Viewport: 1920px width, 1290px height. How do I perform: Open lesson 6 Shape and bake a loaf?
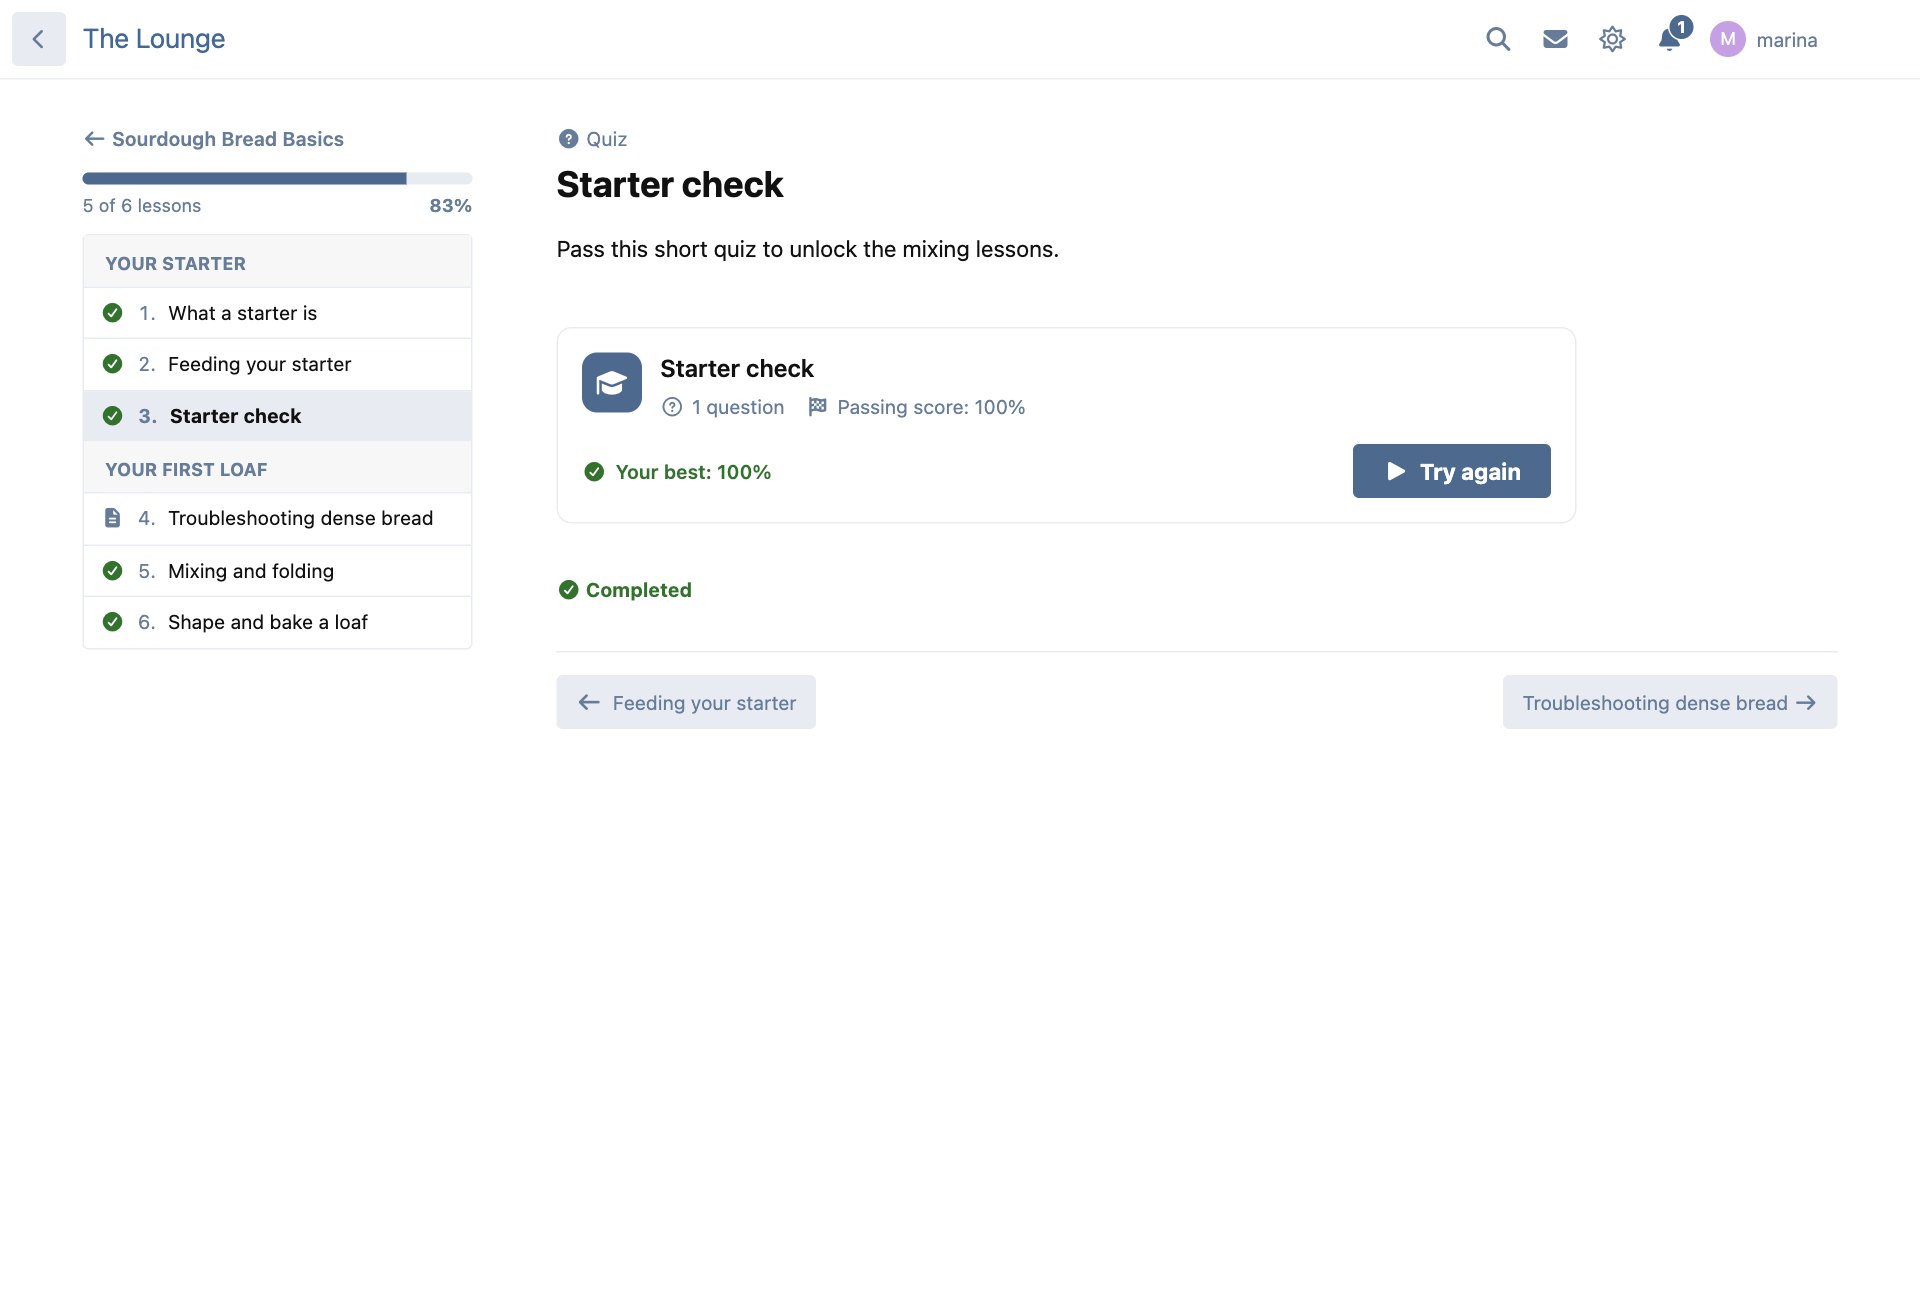tap(277, 622)
